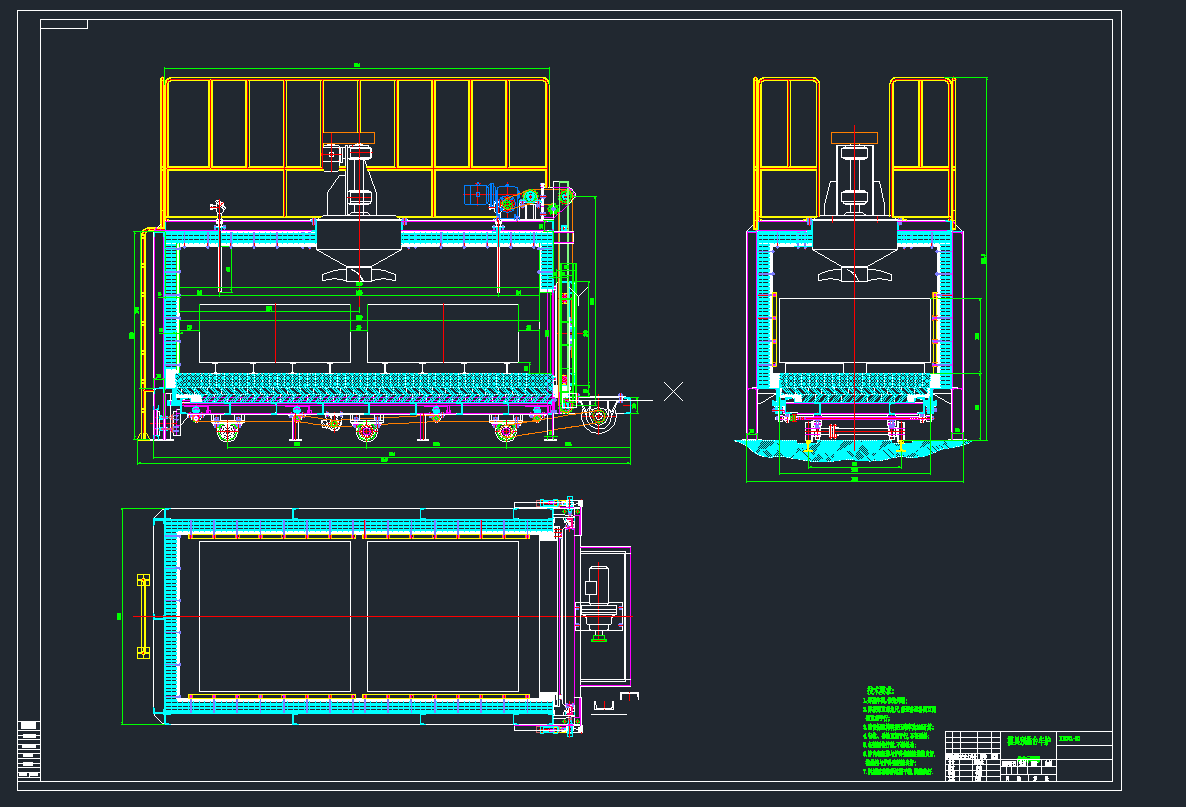Click the drawing number in the title block

click(x=1070, y=739)
